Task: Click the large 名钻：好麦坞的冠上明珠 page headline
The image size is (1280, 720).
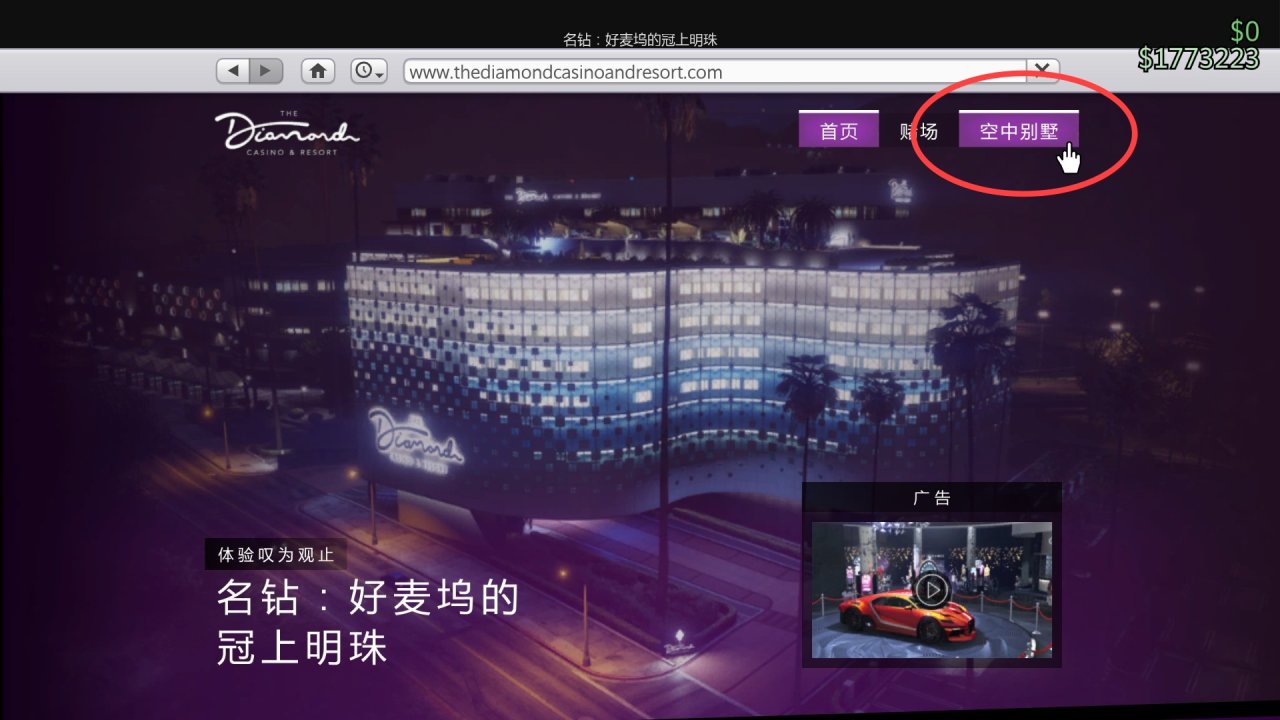Action: click(x=368, y=623)
